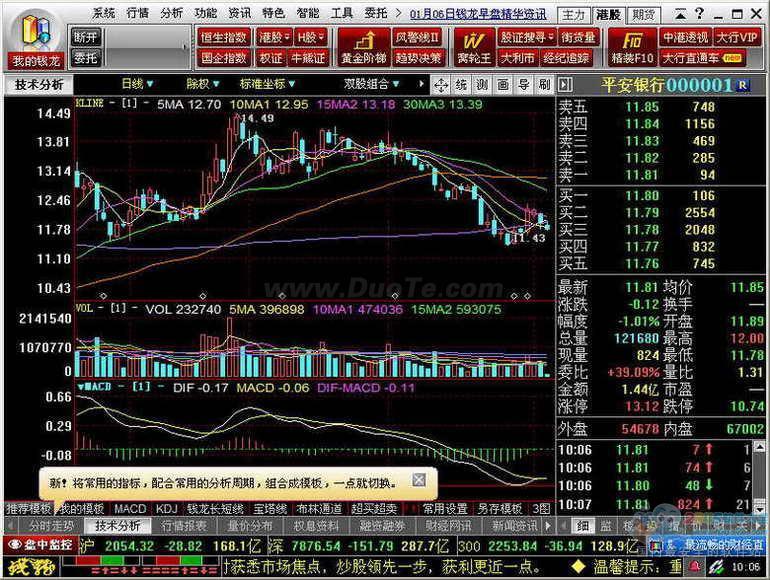Open the 窝轮王 W icon

tap(474, 47)
